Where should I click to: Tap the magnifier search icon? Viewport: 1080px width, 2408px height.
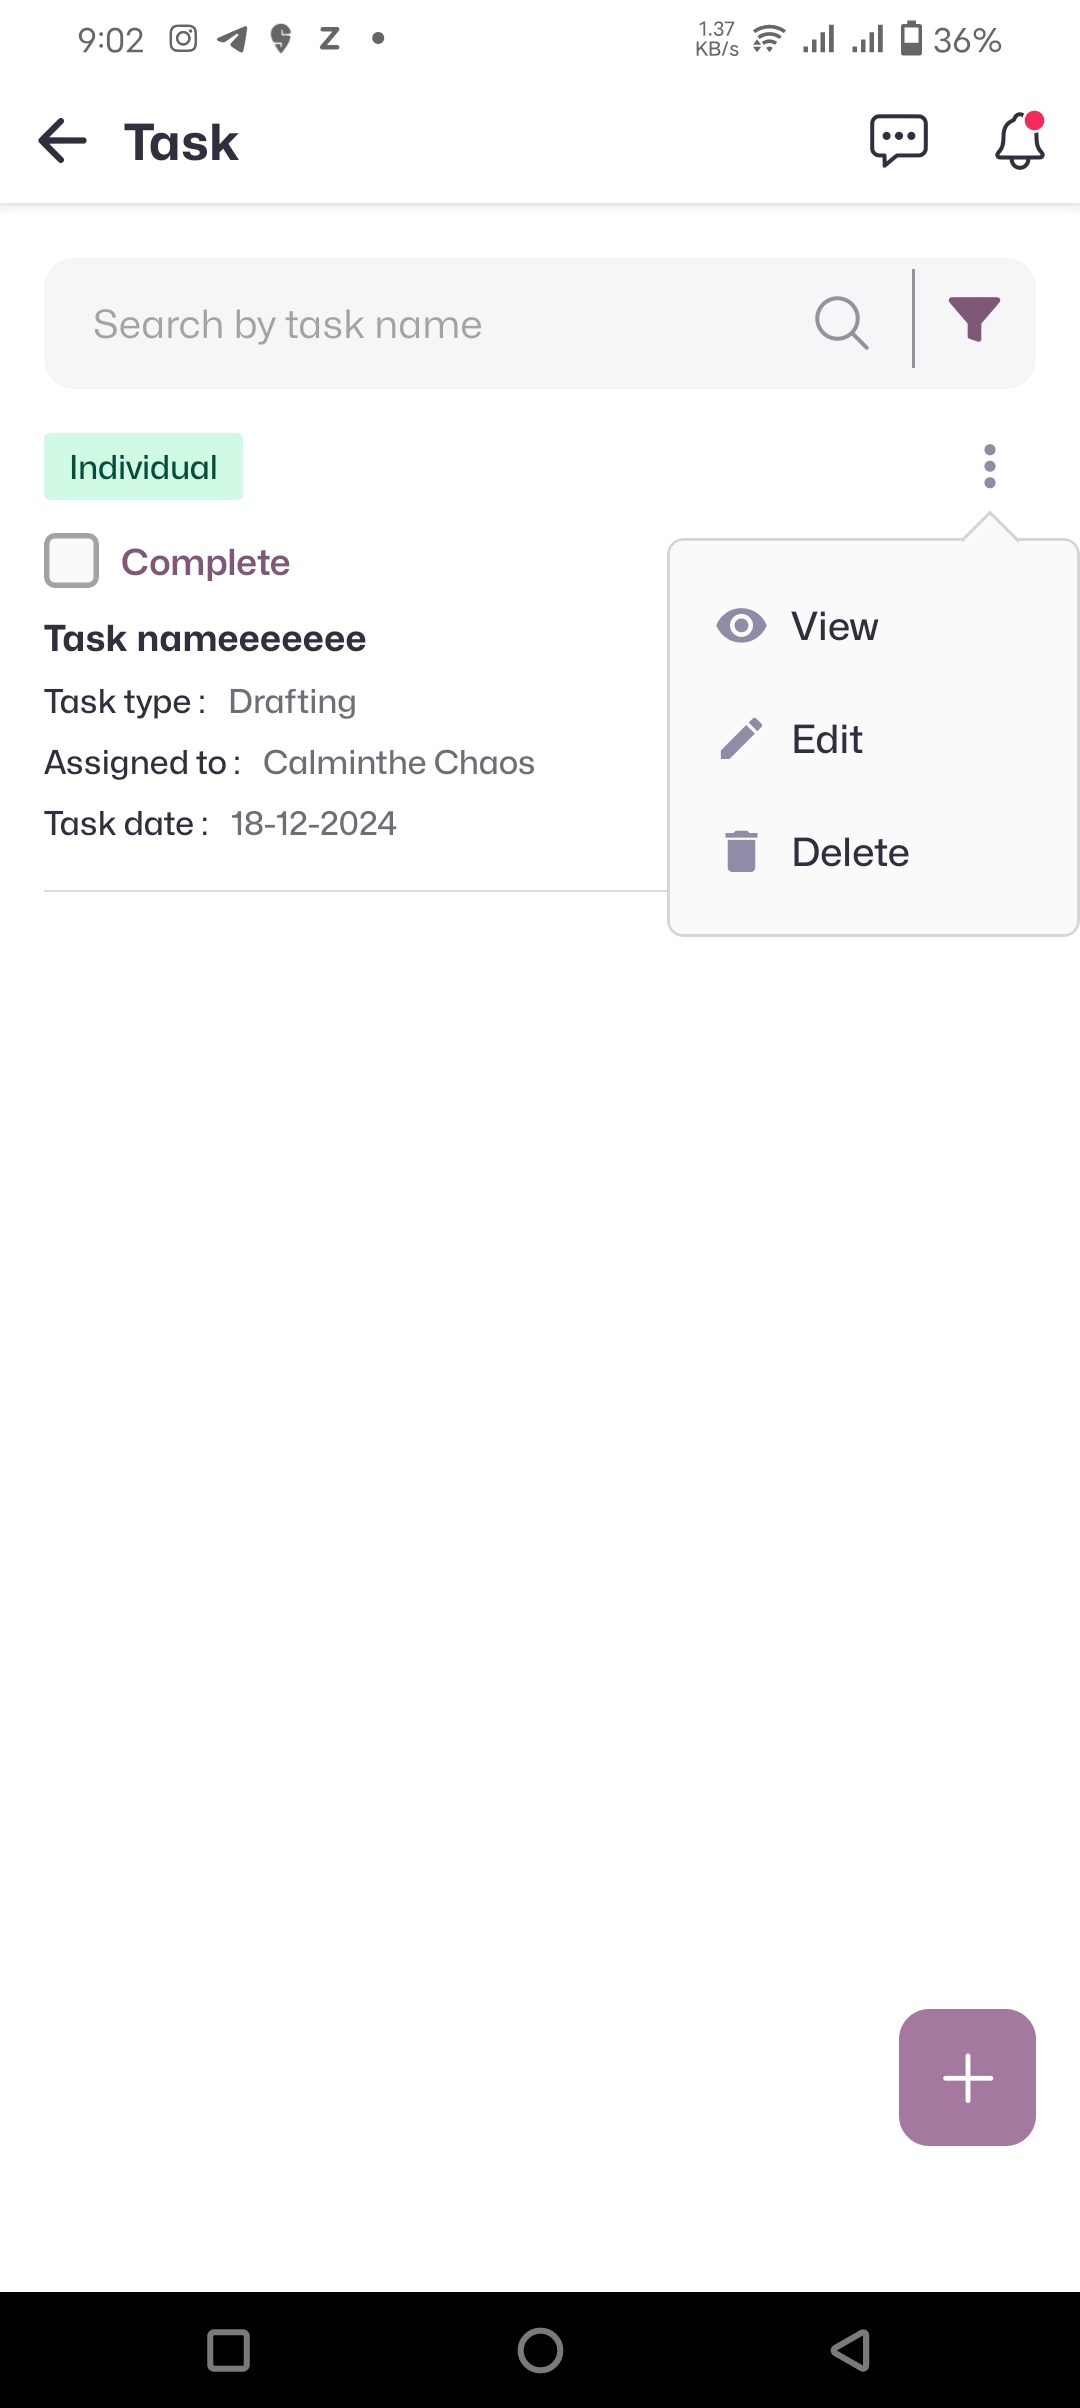click(841, 323)
